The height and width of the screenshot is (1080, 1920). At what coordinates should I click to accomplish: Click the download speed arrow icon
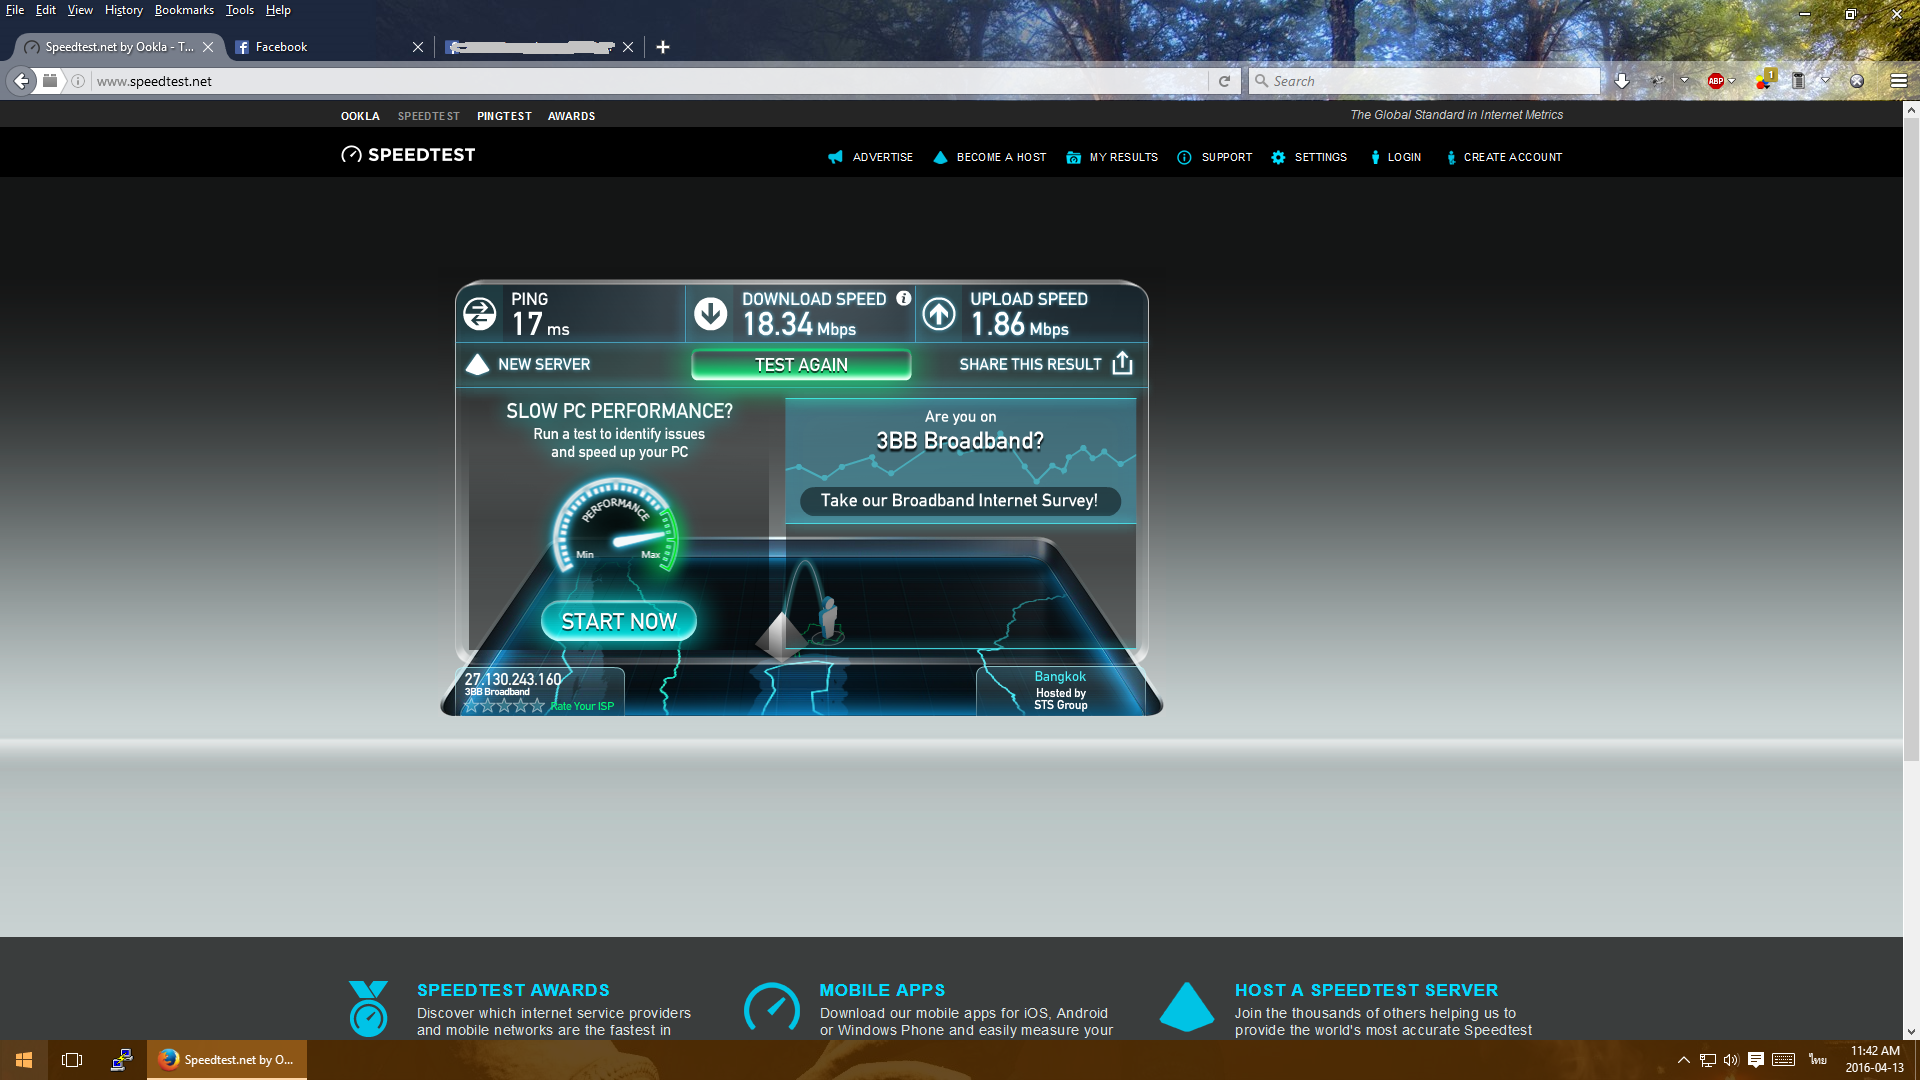point(711,314)
